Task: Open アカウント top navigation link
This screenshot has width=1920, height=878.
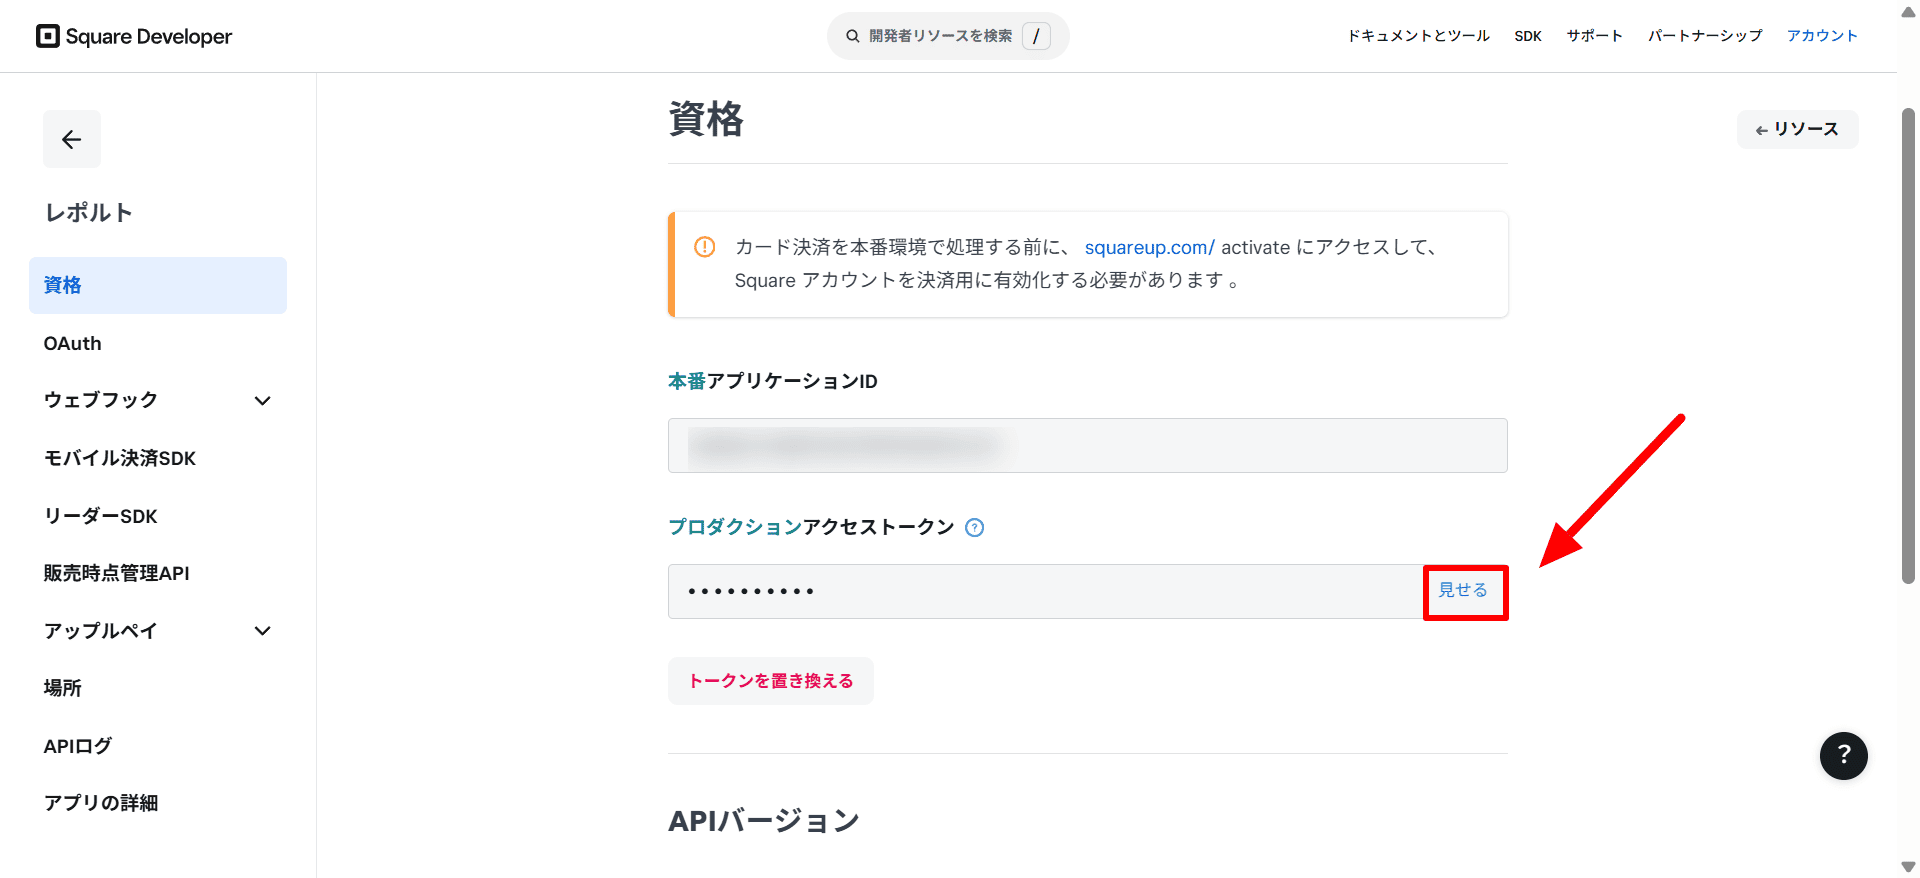Action: (1822, 36)
